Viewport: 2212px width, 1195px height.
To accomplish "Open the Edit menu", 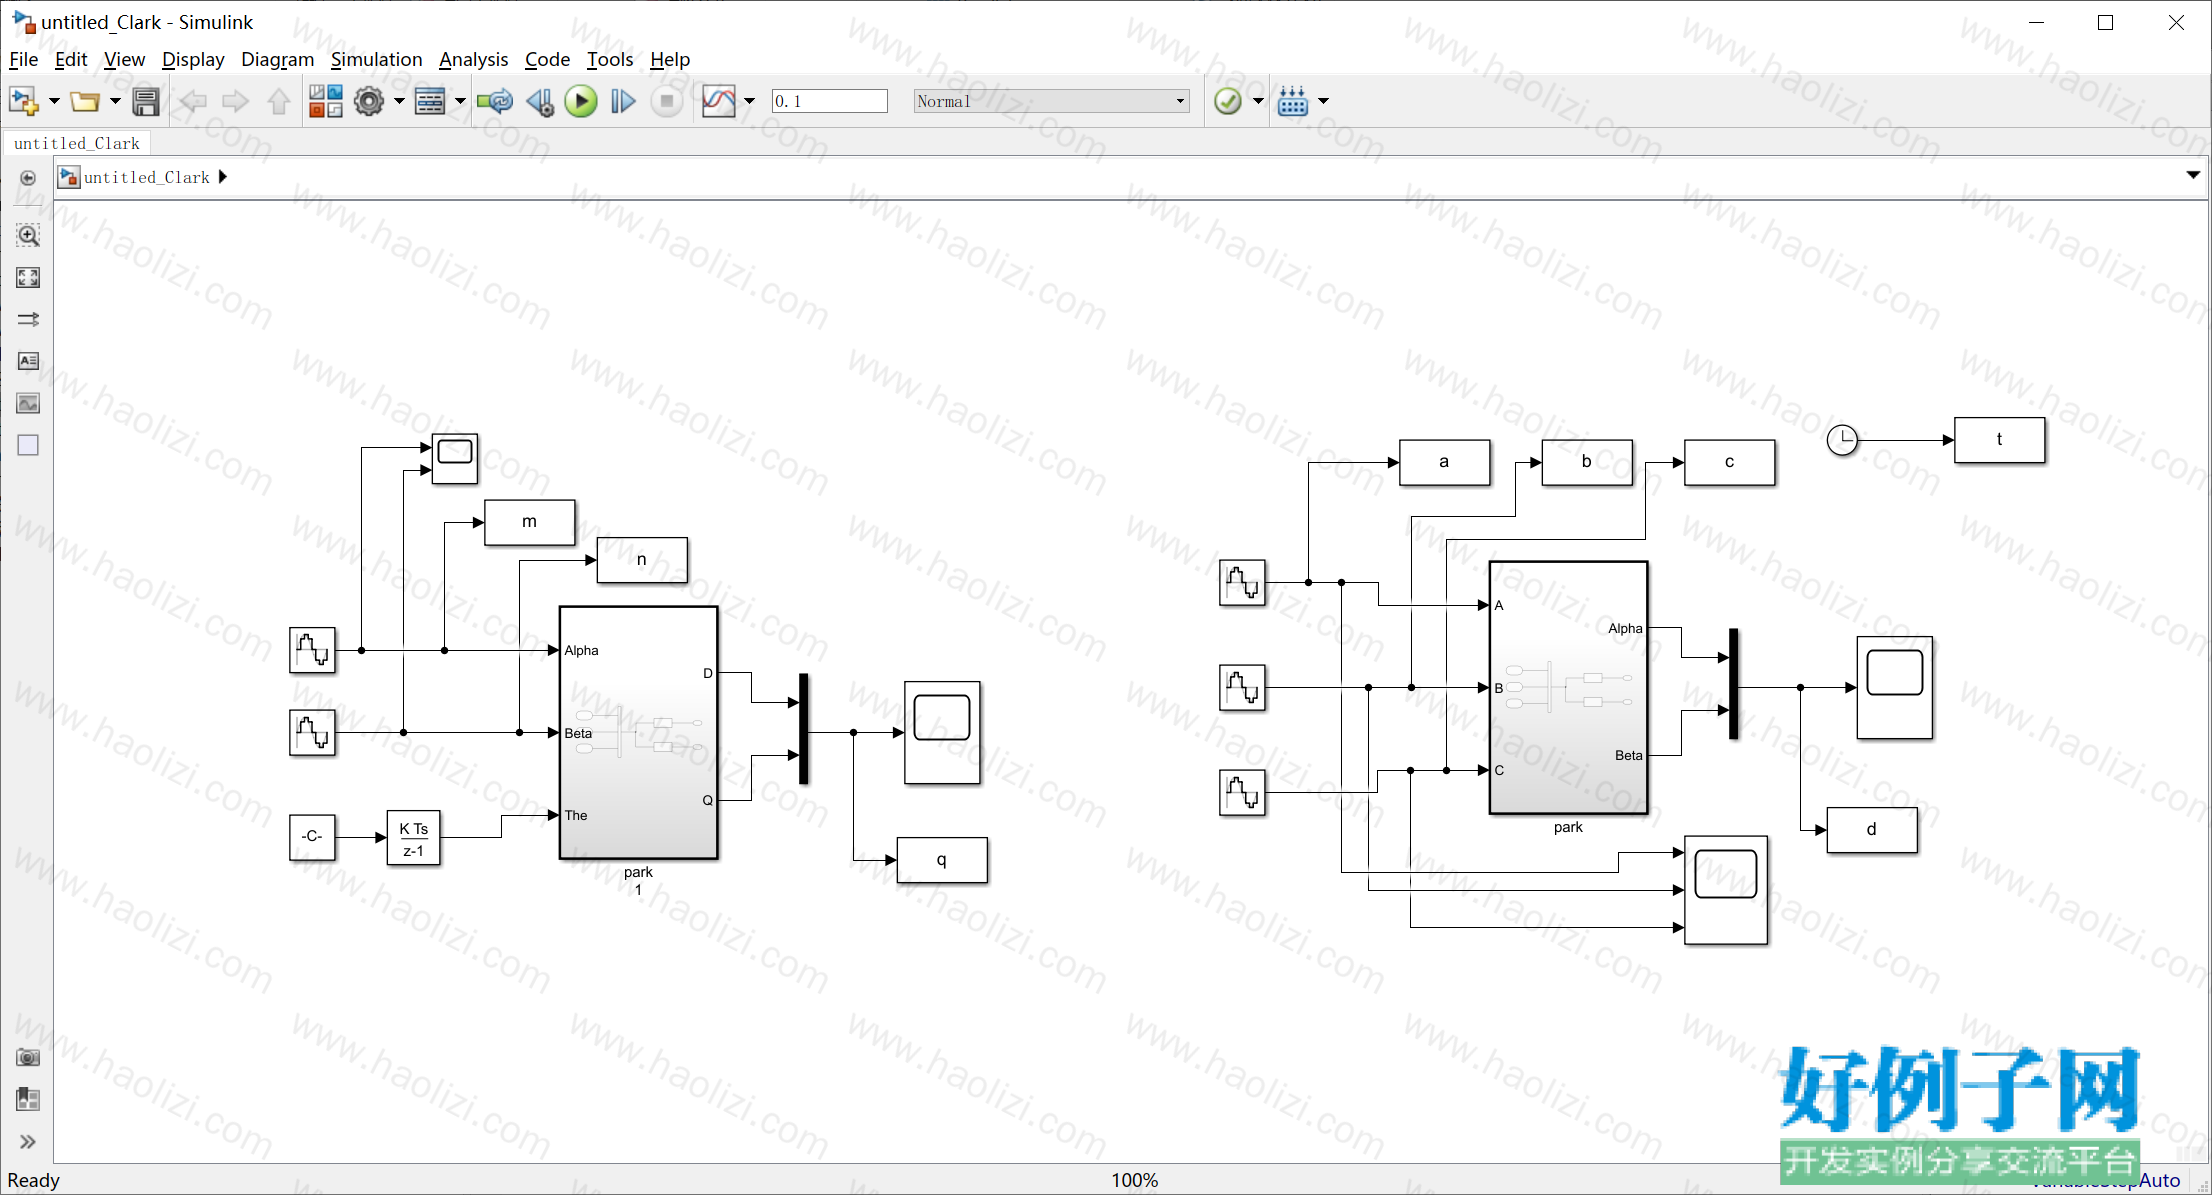I will pos(71,60).
